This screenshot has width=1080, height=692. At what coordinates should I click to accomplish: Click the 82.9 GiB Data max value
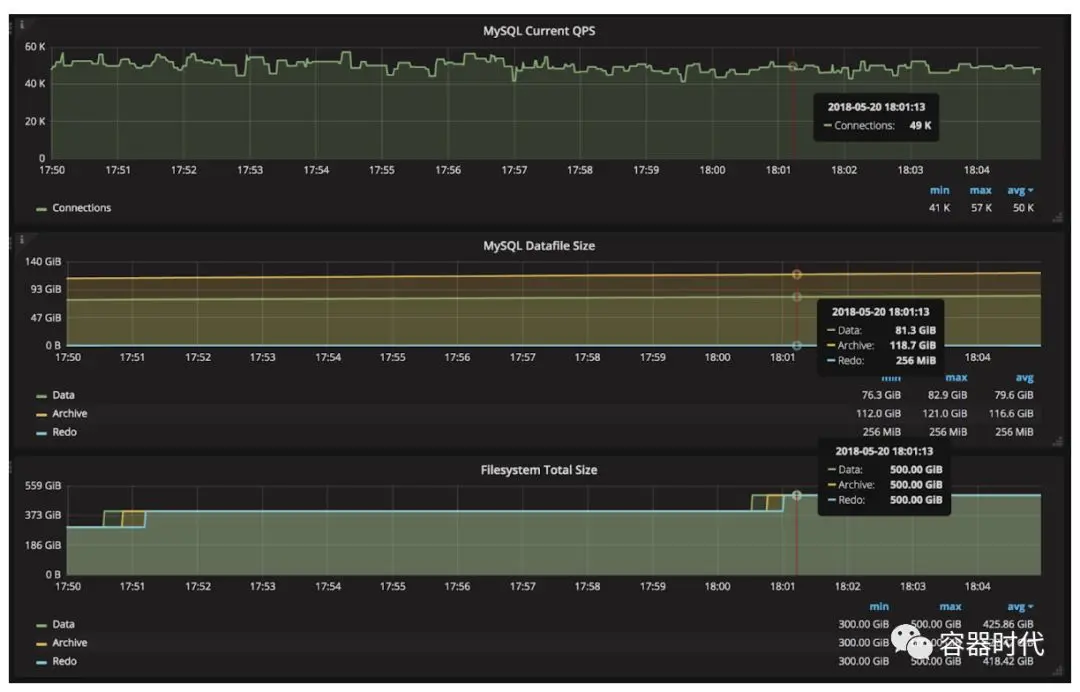point(947,395)
